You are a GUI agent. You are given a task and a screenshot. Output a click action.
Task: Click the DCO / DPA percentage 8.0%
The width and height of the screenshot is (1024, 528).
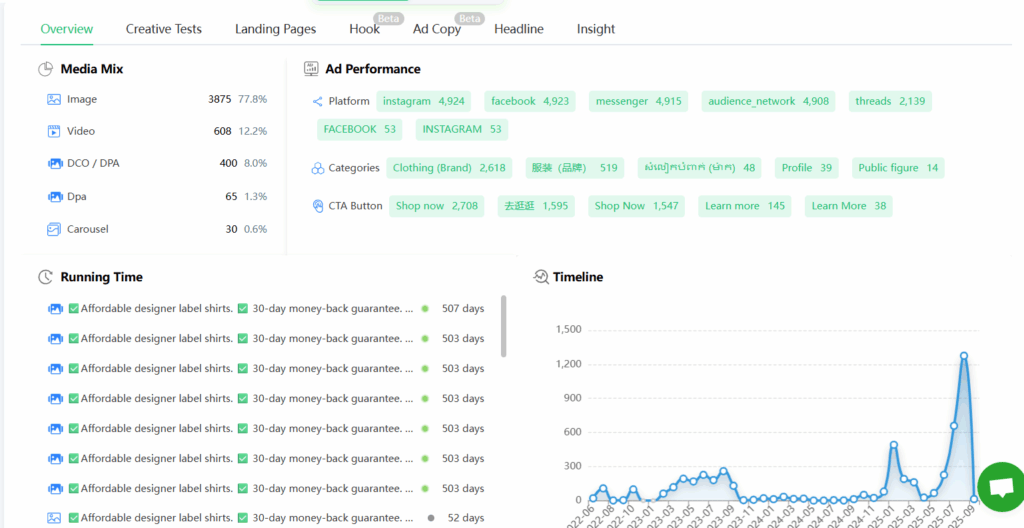[255, 163]
